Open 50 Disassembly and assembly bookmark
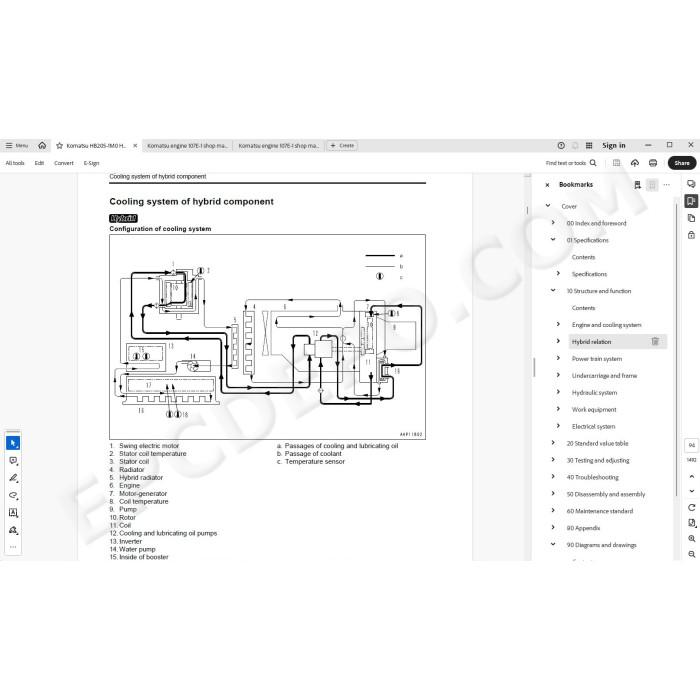 (606, 494)
